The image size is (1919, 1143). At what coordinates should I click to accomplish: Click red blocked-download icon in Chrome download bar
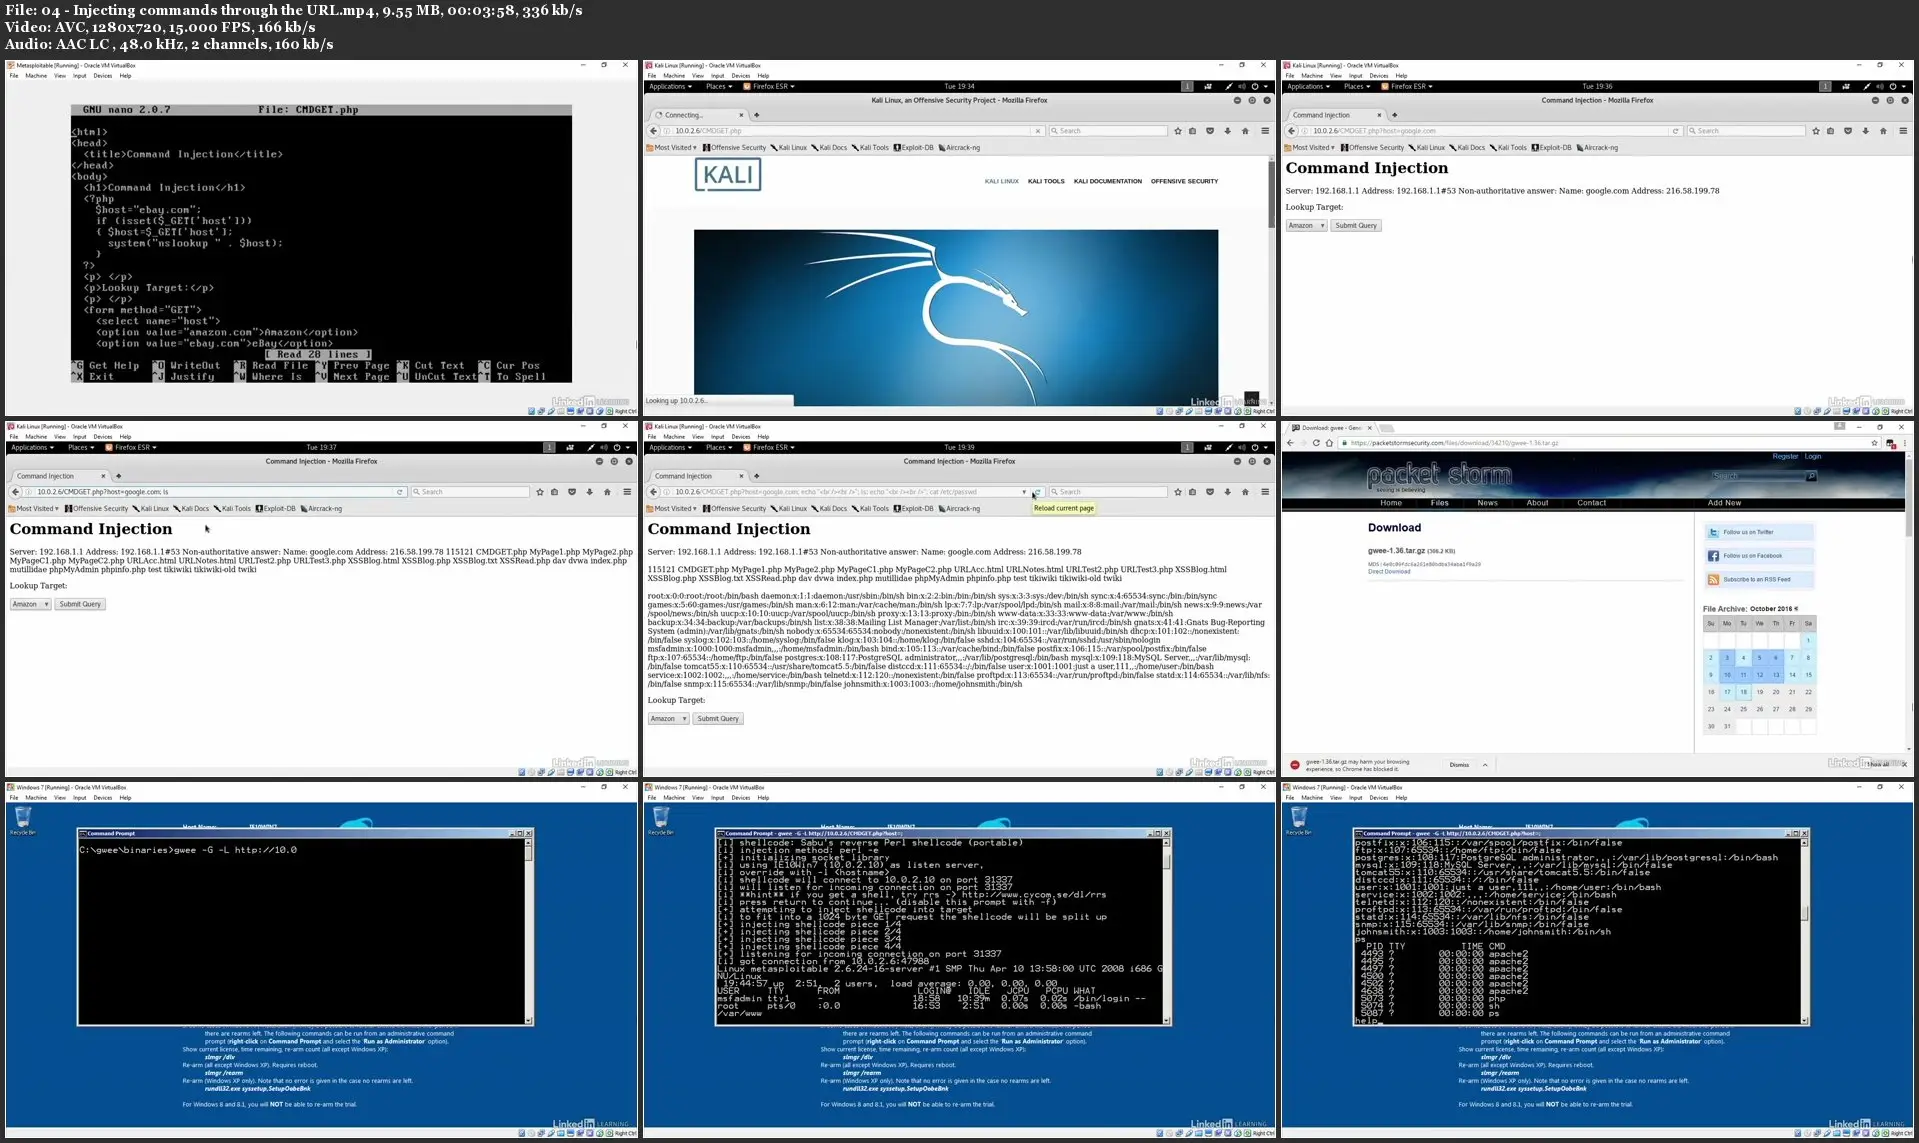(1295, 765)
